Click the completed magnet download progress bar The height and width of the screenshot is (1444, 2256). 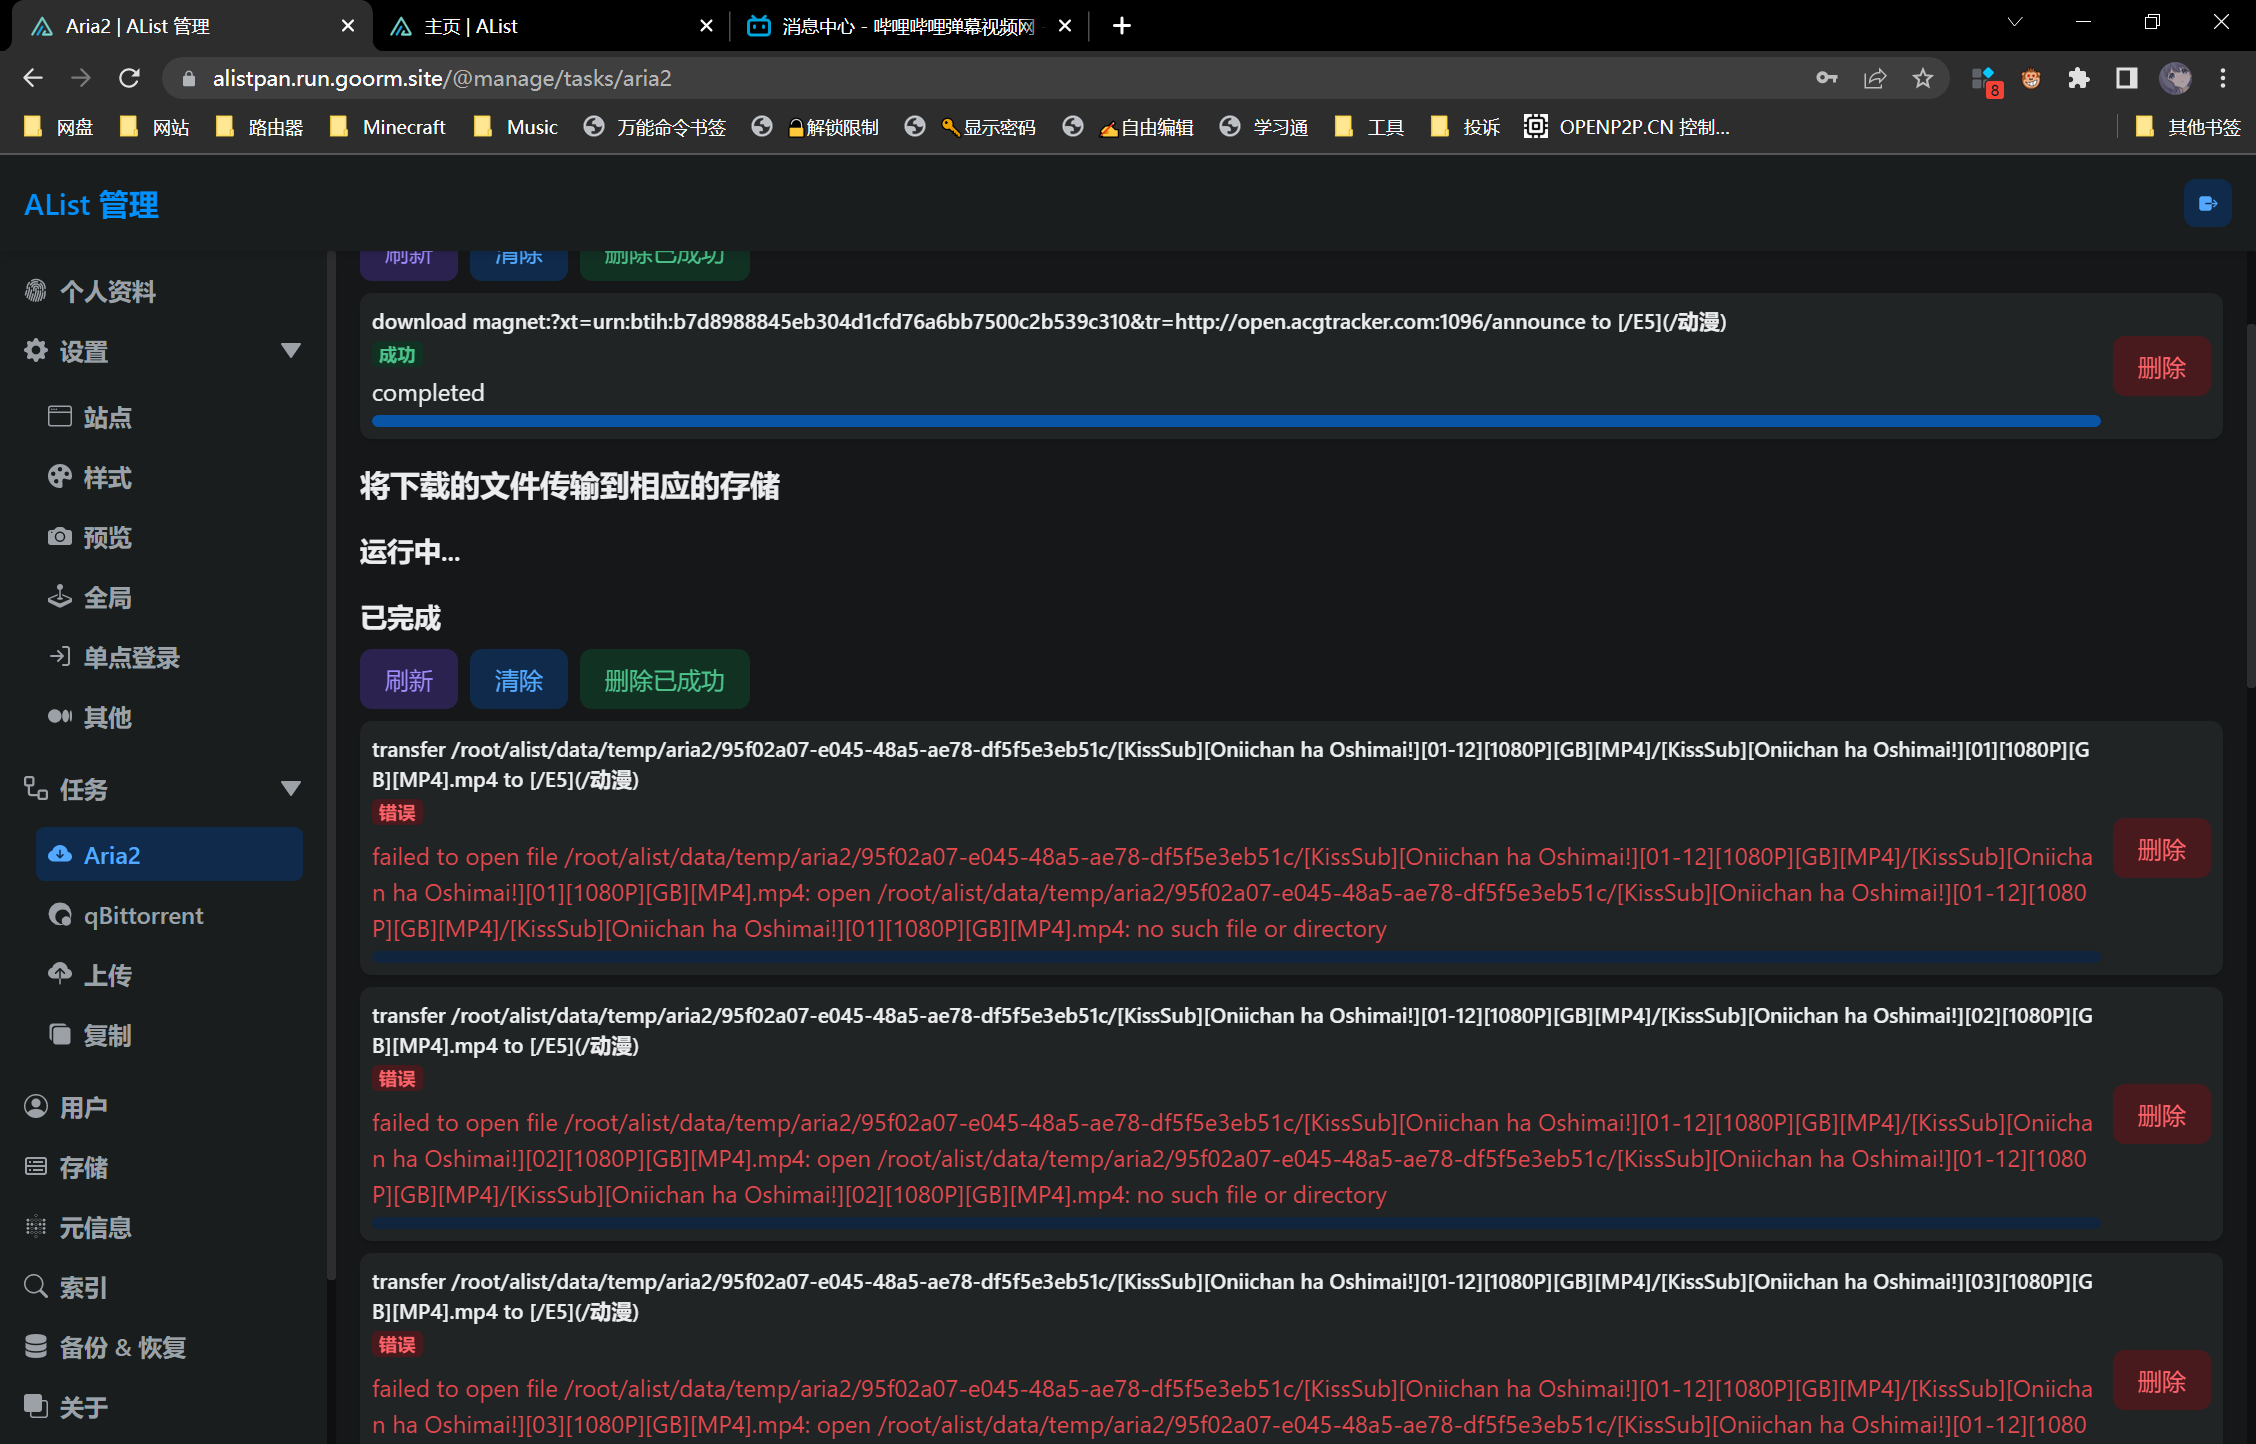(x=1135, y=421)
